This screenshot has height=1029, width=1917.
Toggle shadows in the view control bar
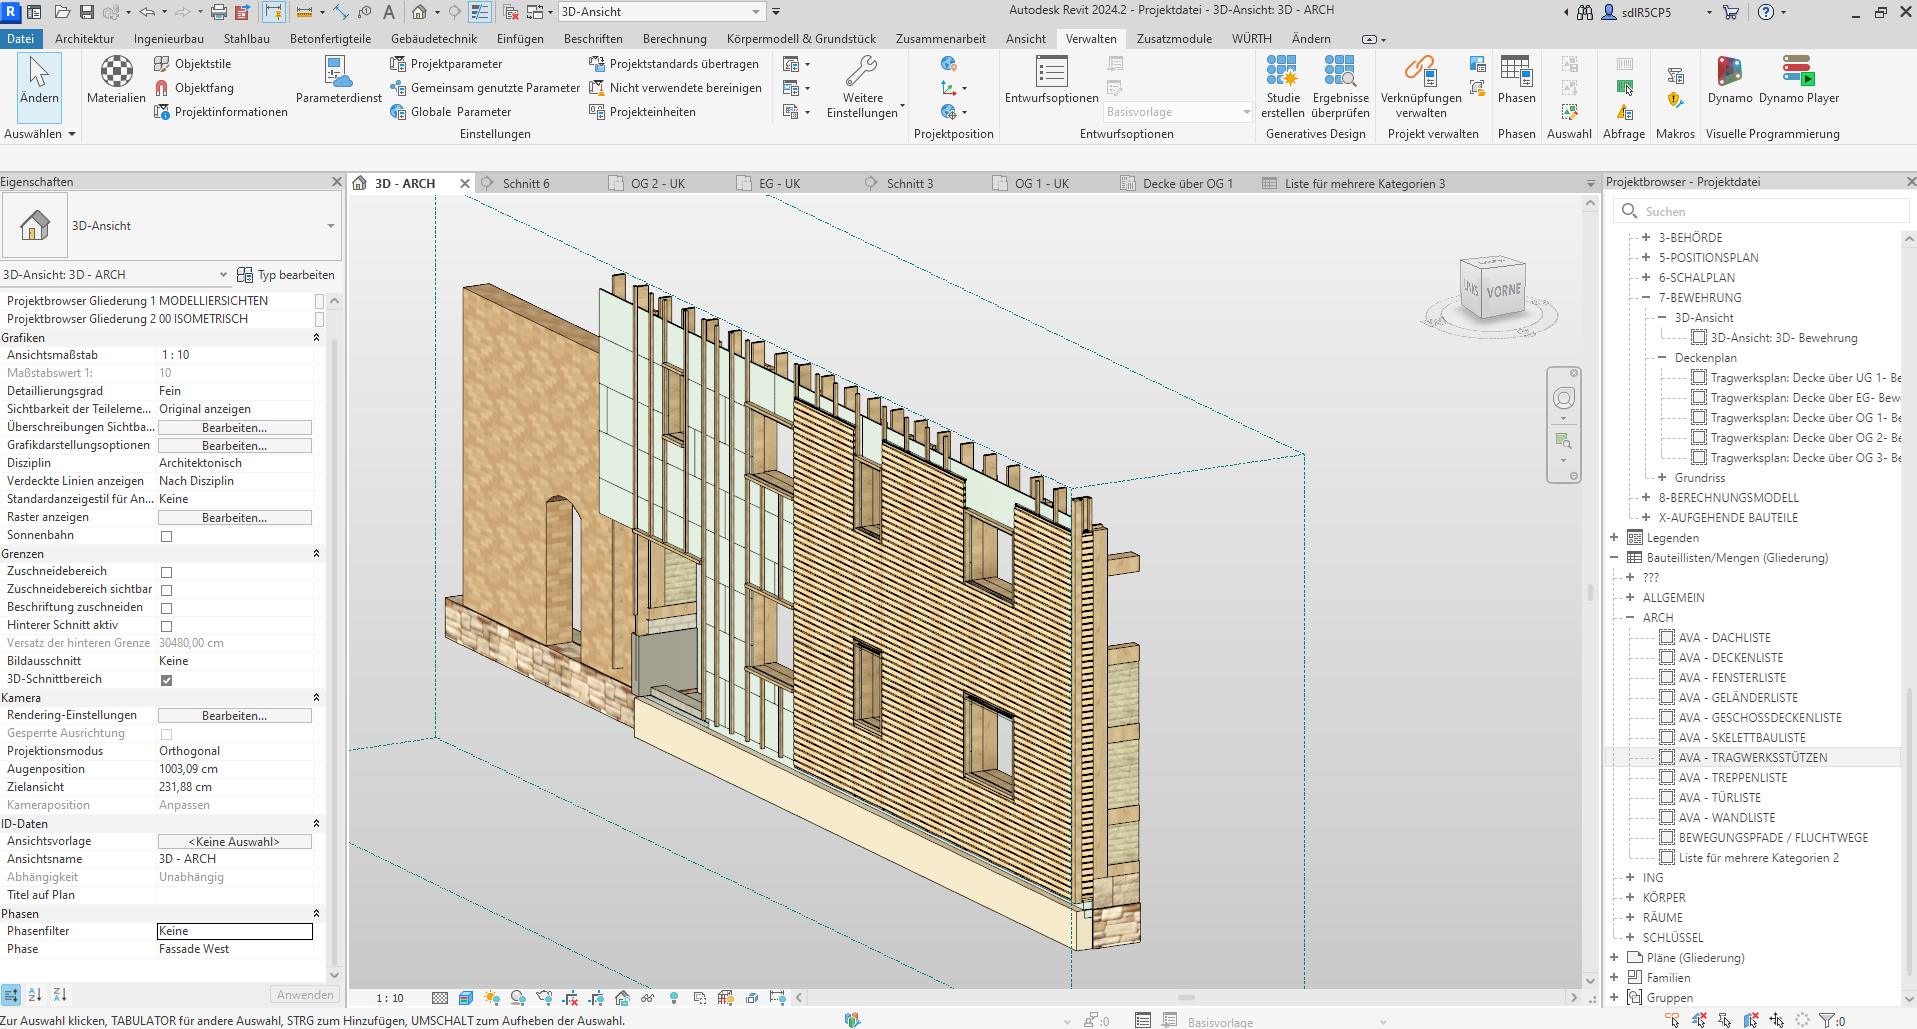518,997
